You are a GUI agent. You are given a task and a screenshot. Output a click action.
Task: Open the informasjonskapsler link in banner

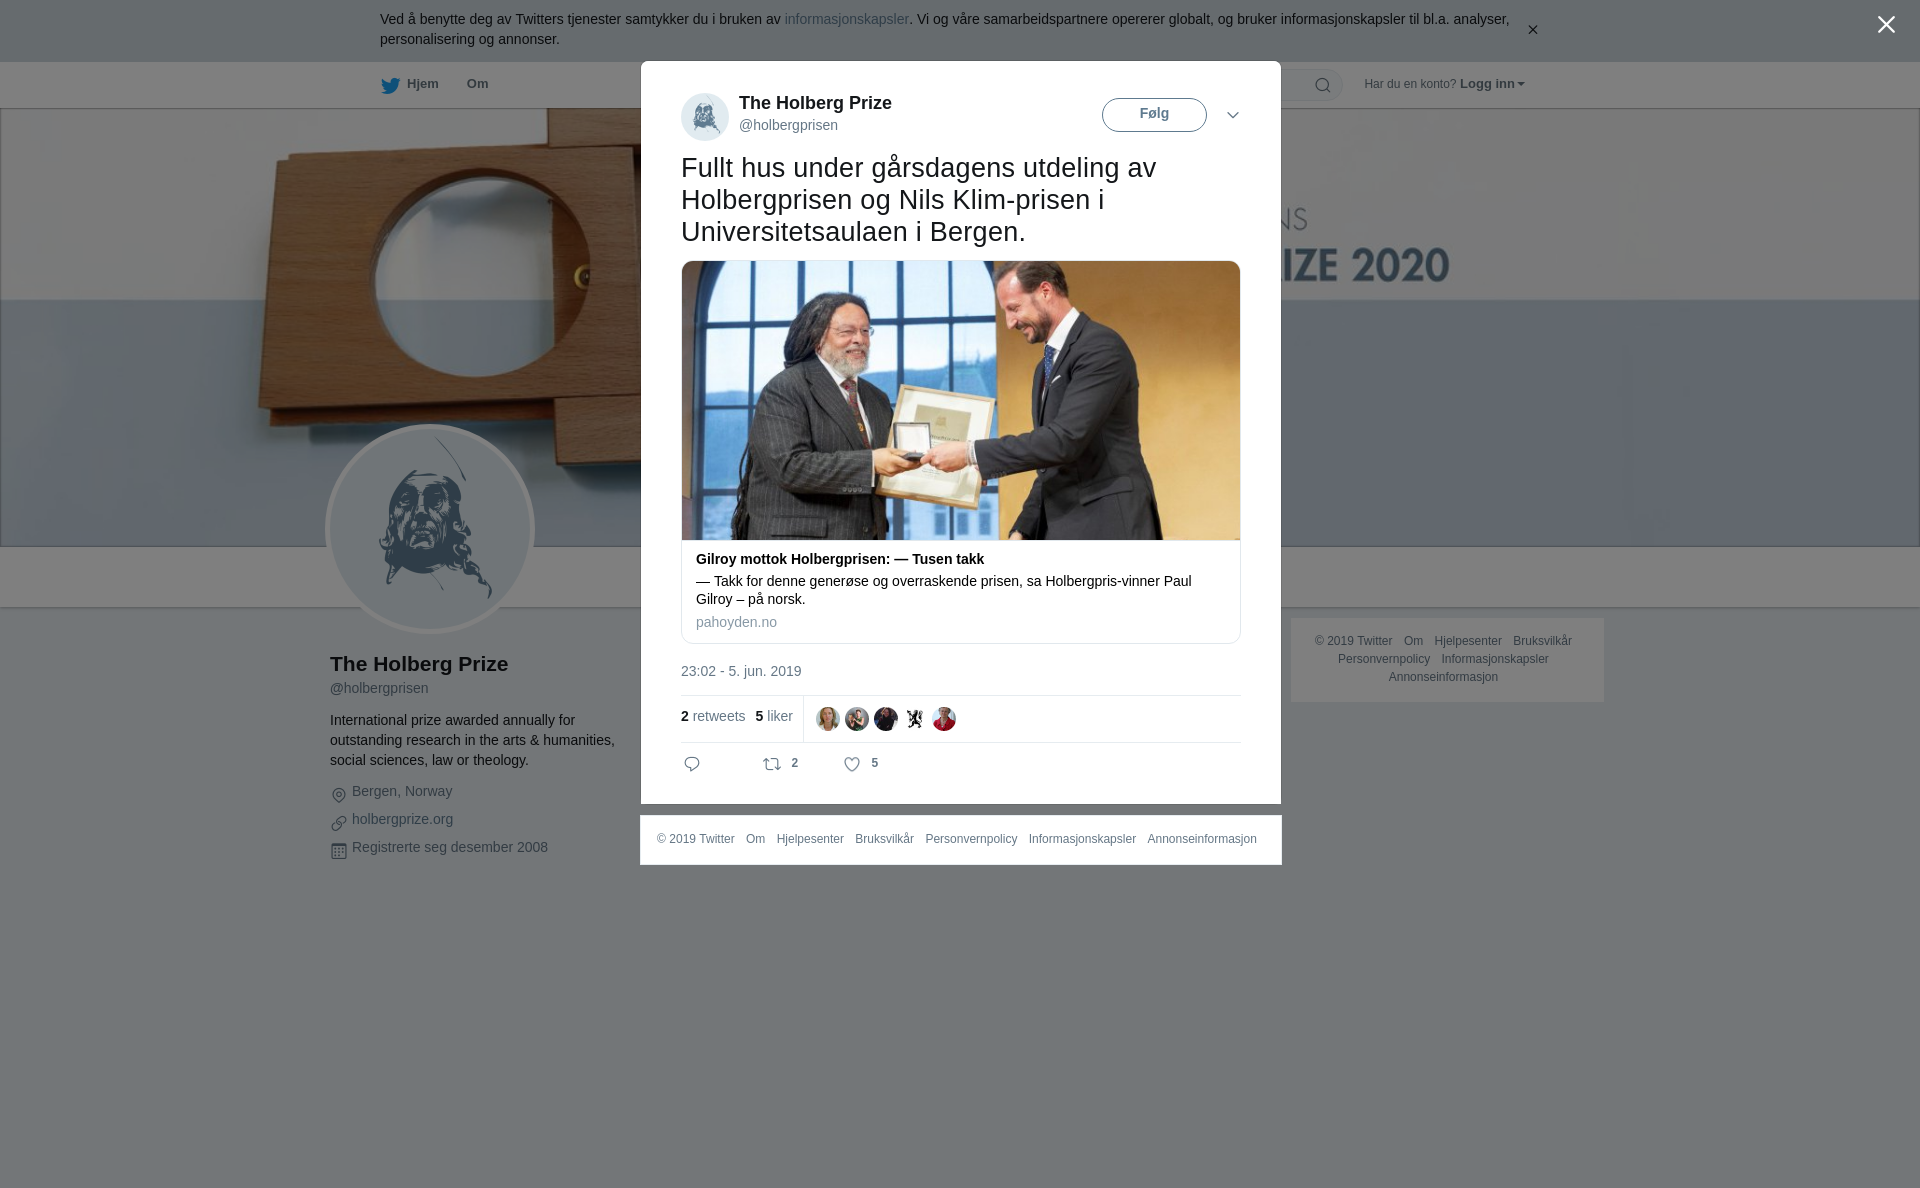coord(846,19)
